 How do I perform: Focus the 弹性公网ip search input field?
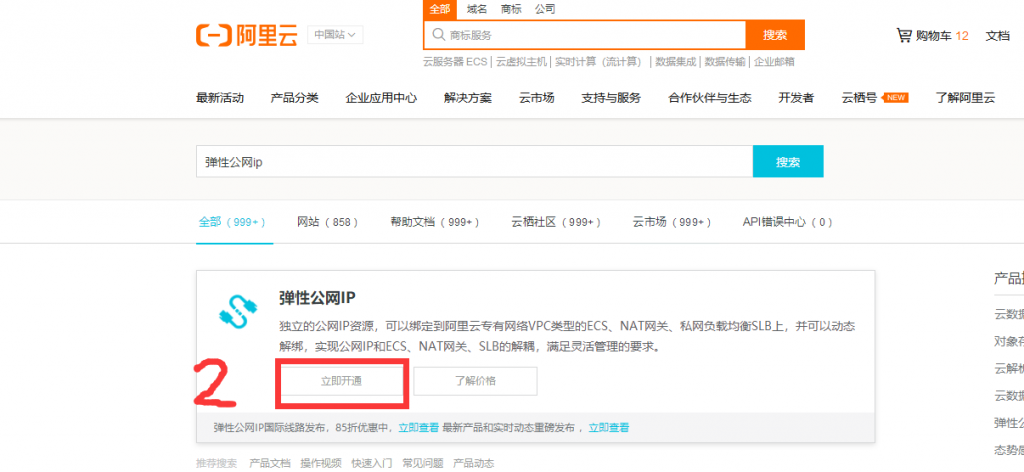(x=473, y=161)
